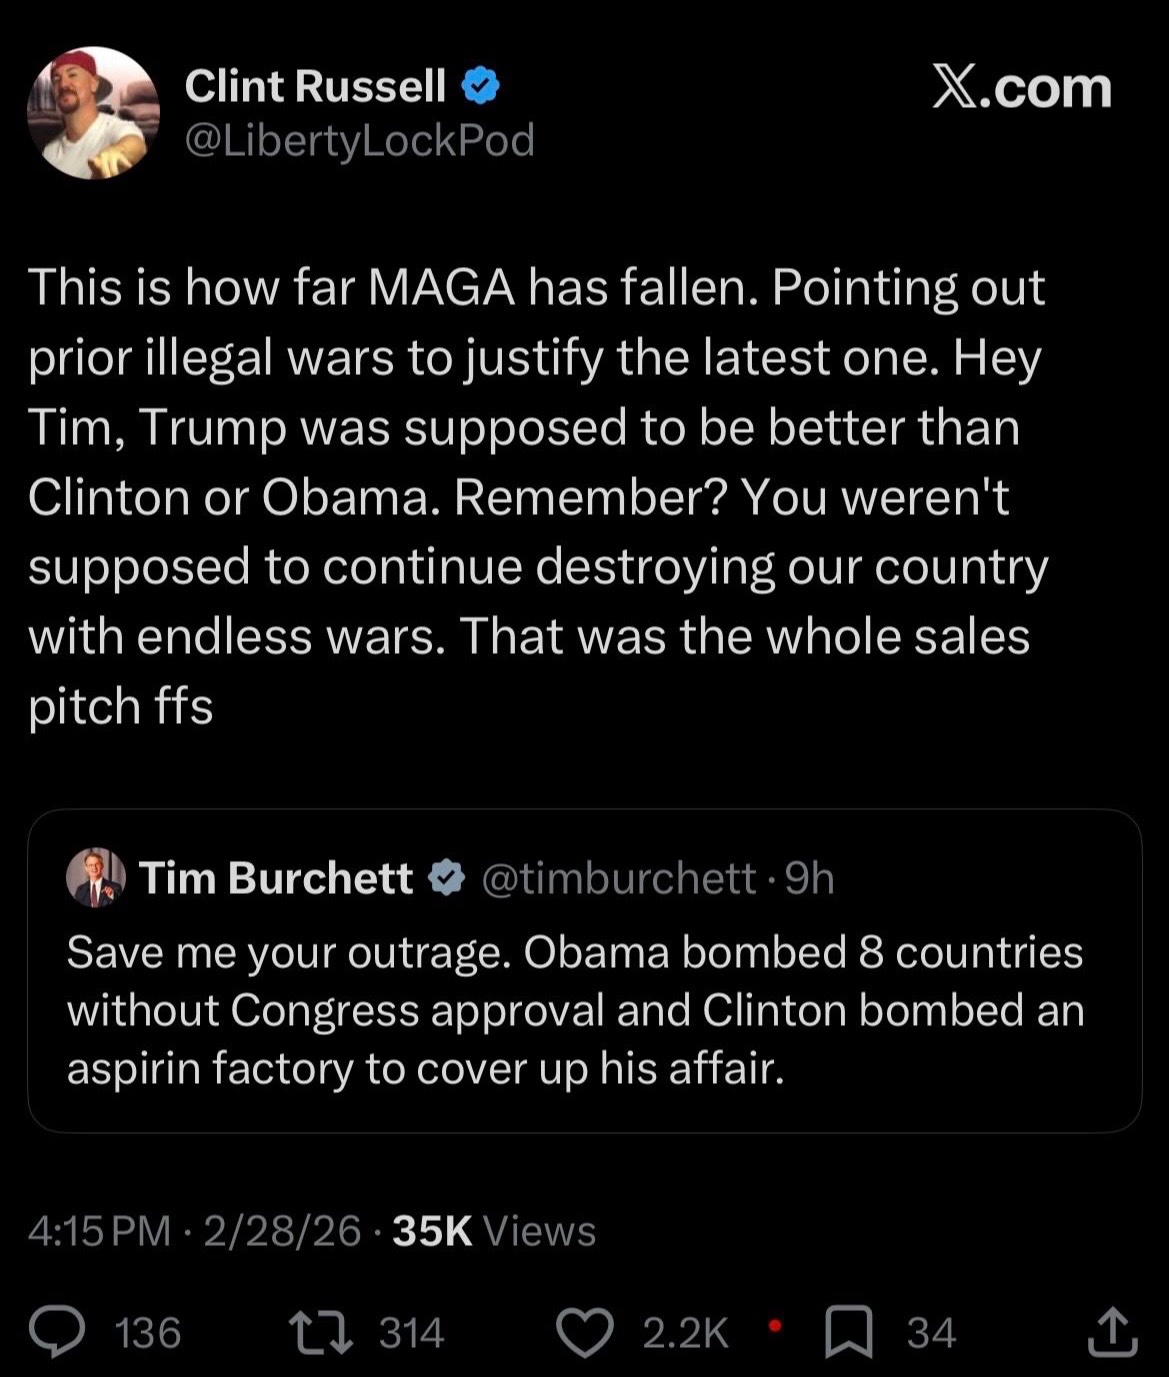1169x1377 pixels.
Task: Click the X.com logo
Action: 1021,88
